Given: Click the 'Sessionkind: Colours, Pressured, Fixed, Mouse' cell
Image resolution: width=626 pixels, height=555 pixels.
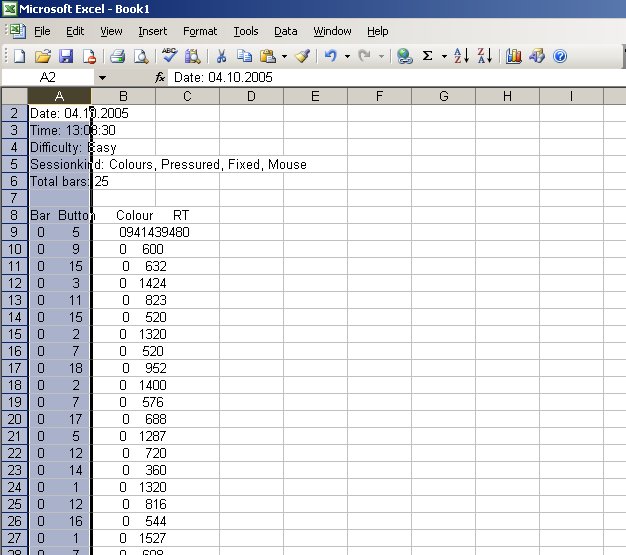Looking at the screenshot, I should click(59, 164).
